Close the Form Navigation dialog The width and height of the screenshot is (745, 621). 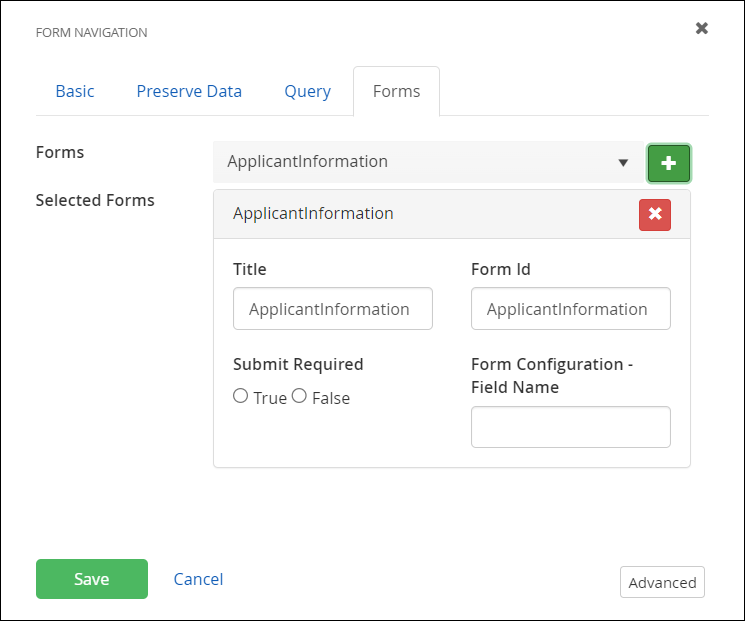pos(702,28)
